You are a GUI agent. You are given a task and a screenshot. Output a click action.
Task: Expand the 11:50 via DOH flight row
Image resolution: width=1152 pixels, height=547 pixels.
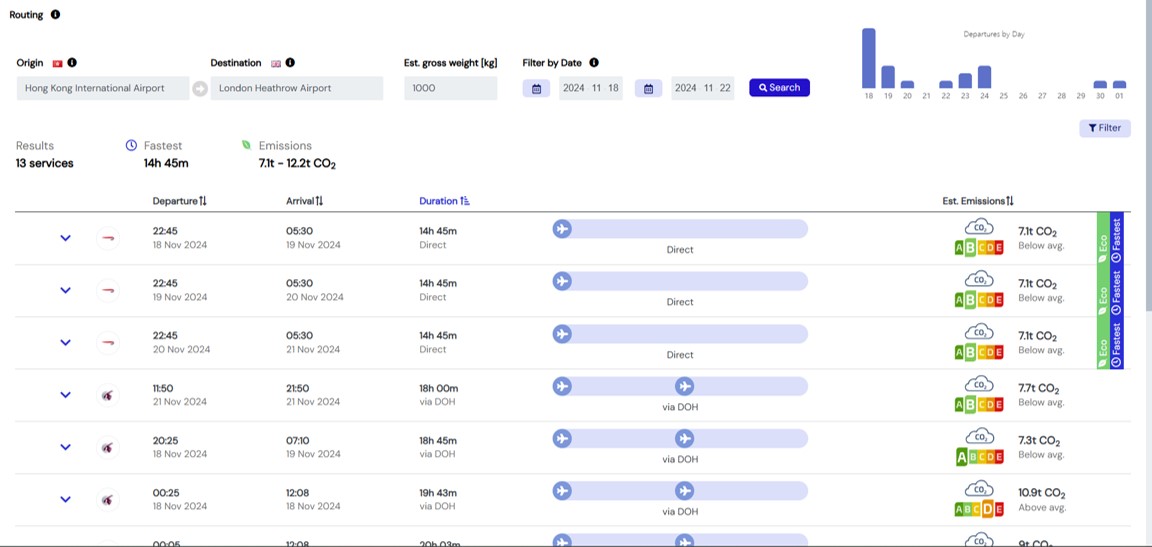click(x=65, y=395)
